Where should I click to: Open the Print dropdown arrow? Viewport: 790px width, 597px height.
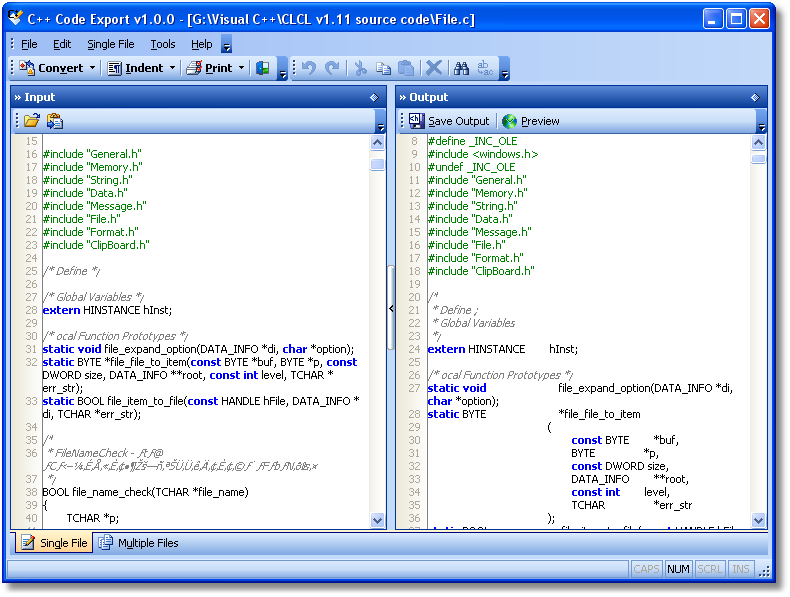point(241,68)
